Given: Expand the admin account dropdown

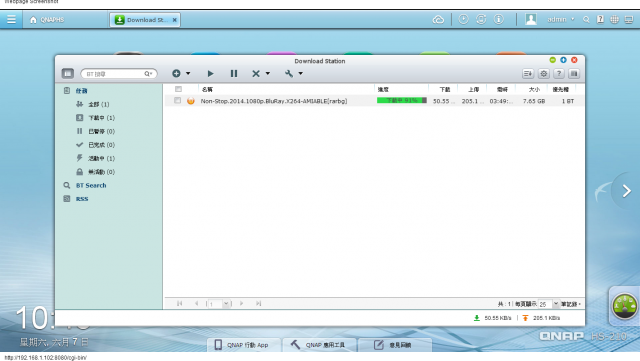Looking at the screenshot, I should click(x=561, y=19).
